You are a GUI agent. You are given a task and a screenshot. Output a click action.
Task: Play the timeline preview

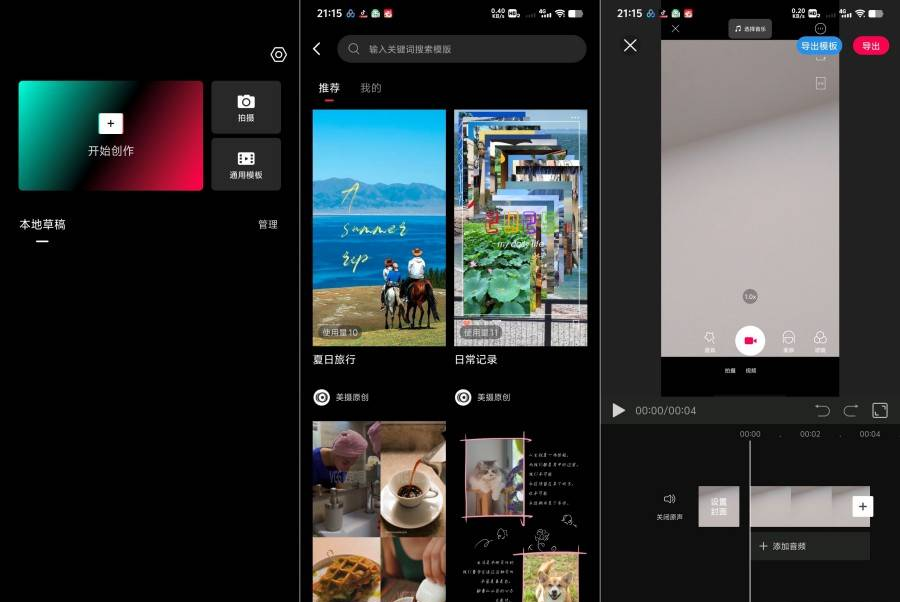pos(618,410)
